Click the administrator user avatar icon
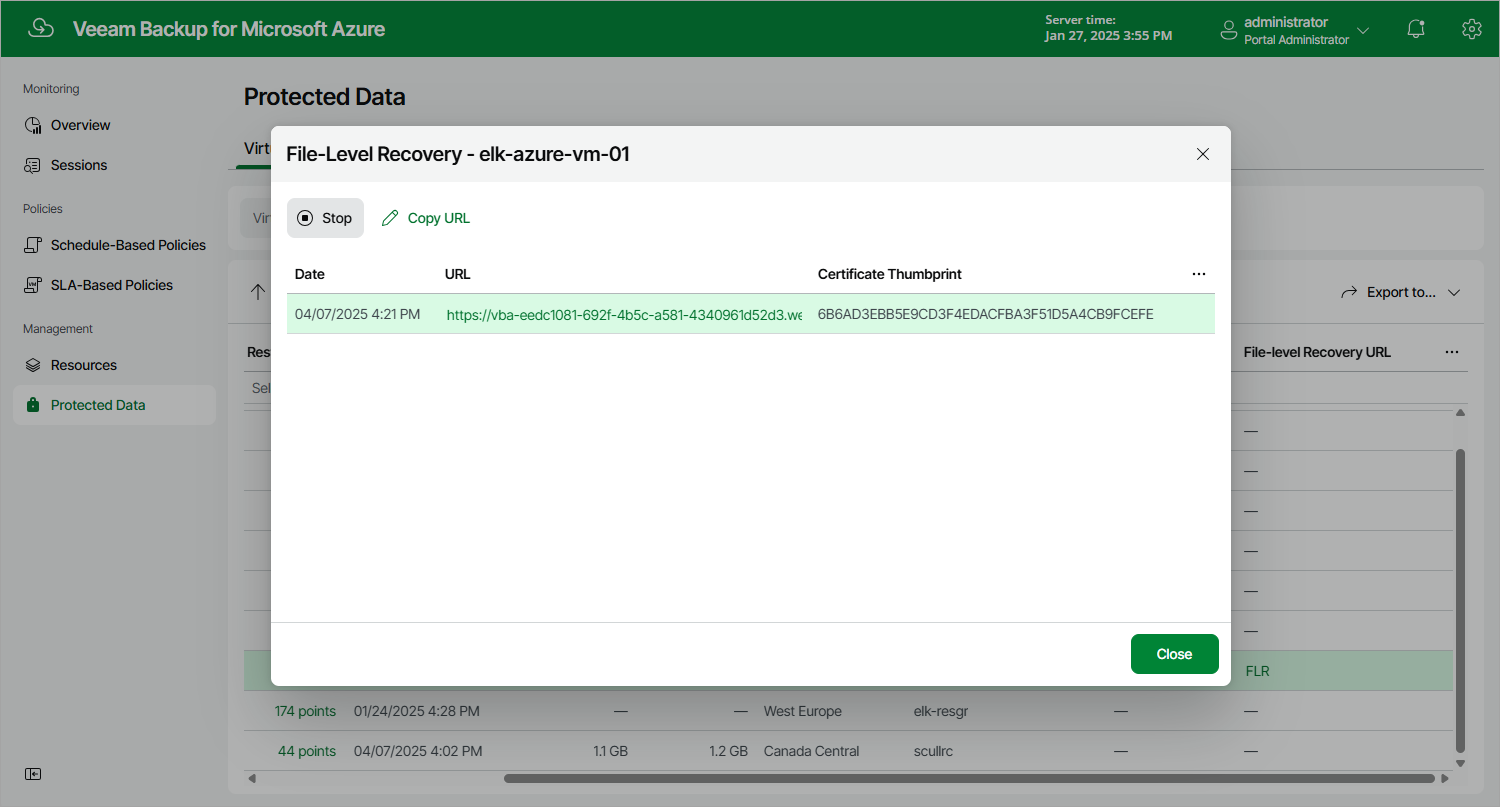Viewport: 1500px width, 807px height. pos(1229,30)
